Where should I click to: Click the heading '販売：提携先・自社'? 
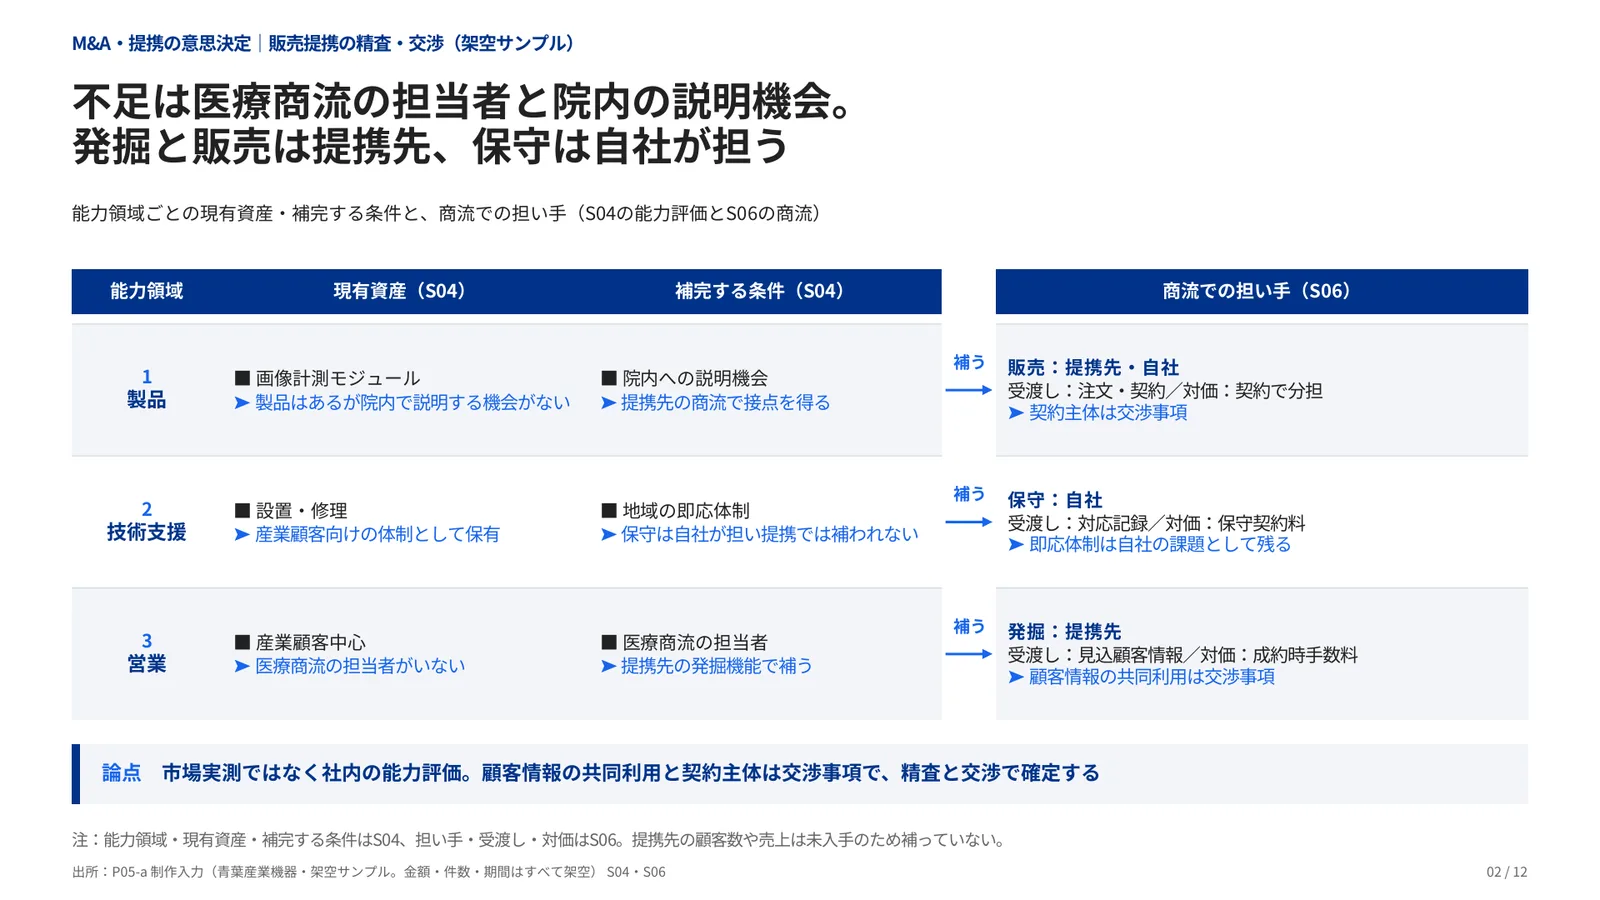pos(1093,367)
